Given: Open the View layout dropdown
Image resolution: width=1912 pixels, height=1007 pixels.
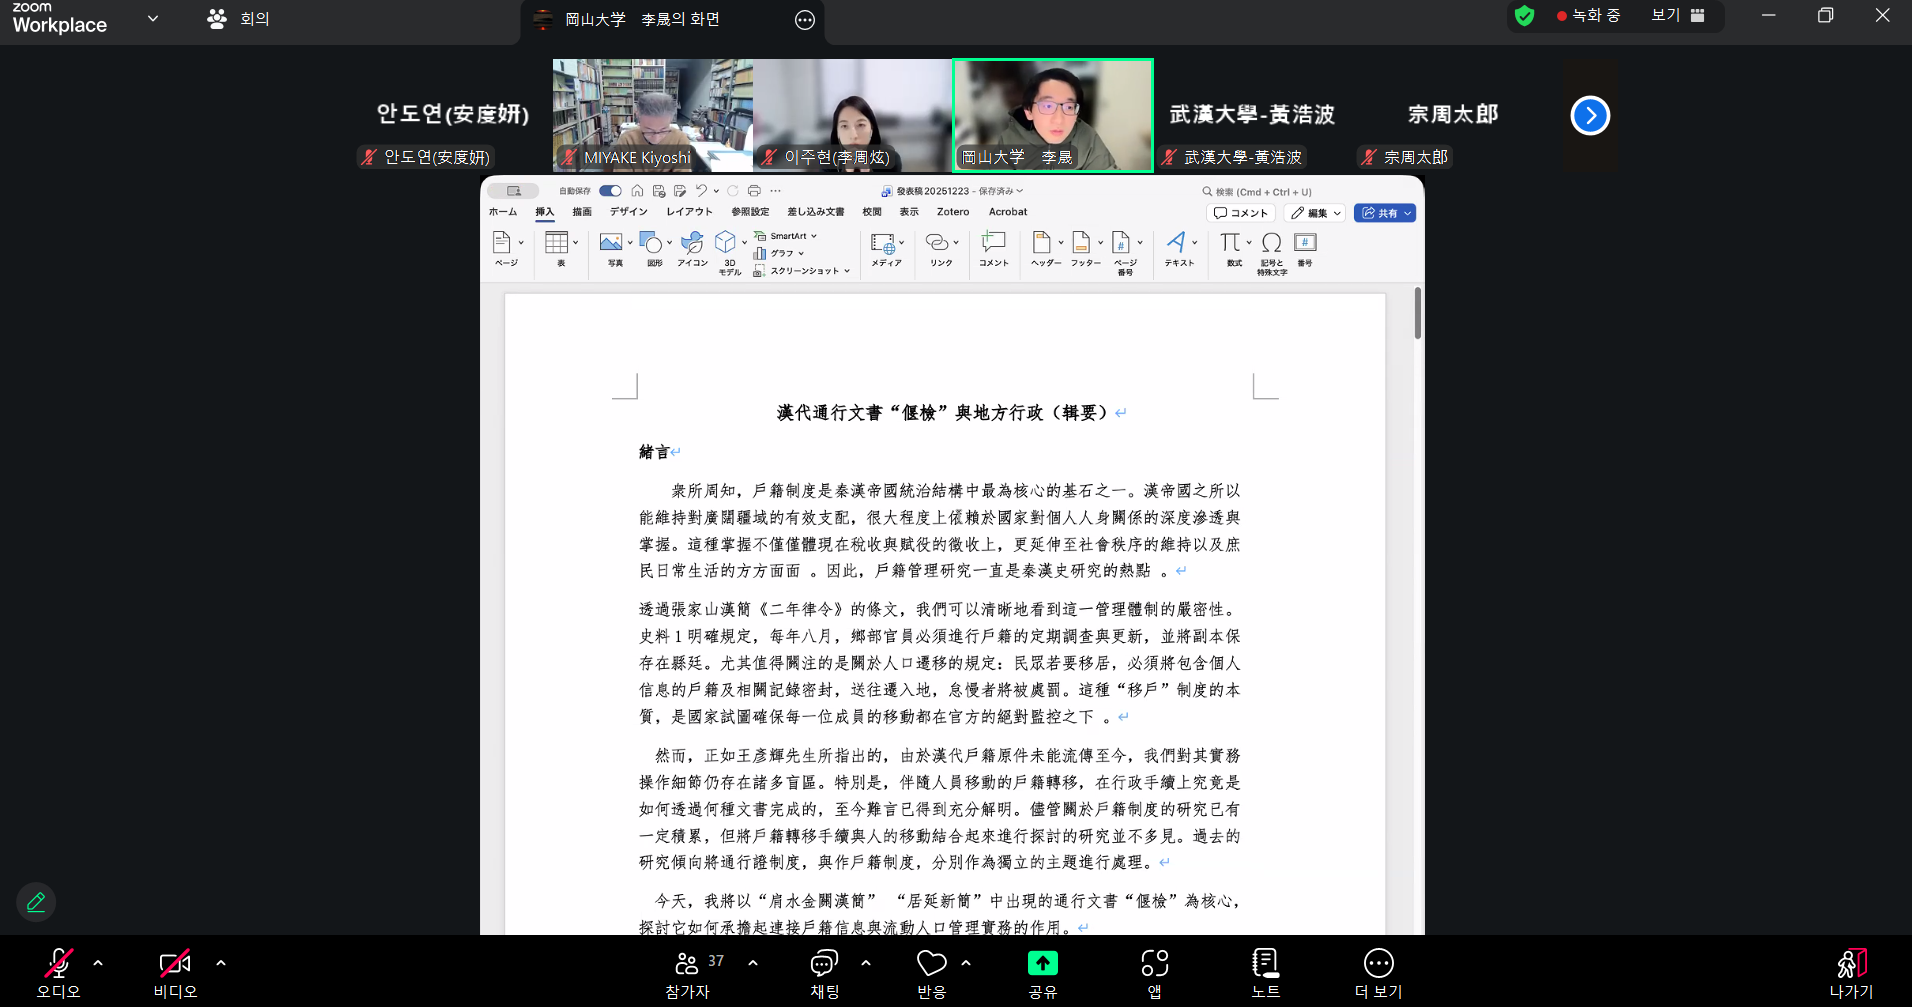Looking at the screenshot, I should tap(1677, 16).
